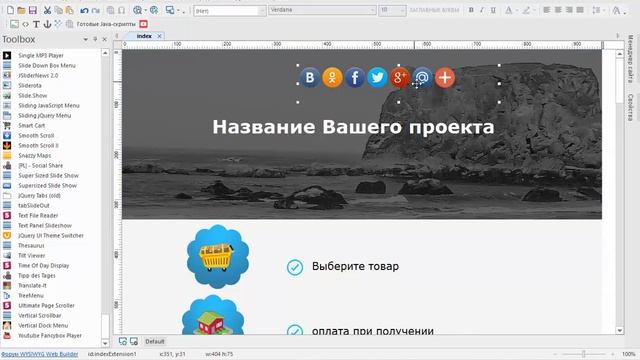Click the responsive breakpoints screen icon
The width and height of the screenshot is (640, 360).
click(170, 10)
